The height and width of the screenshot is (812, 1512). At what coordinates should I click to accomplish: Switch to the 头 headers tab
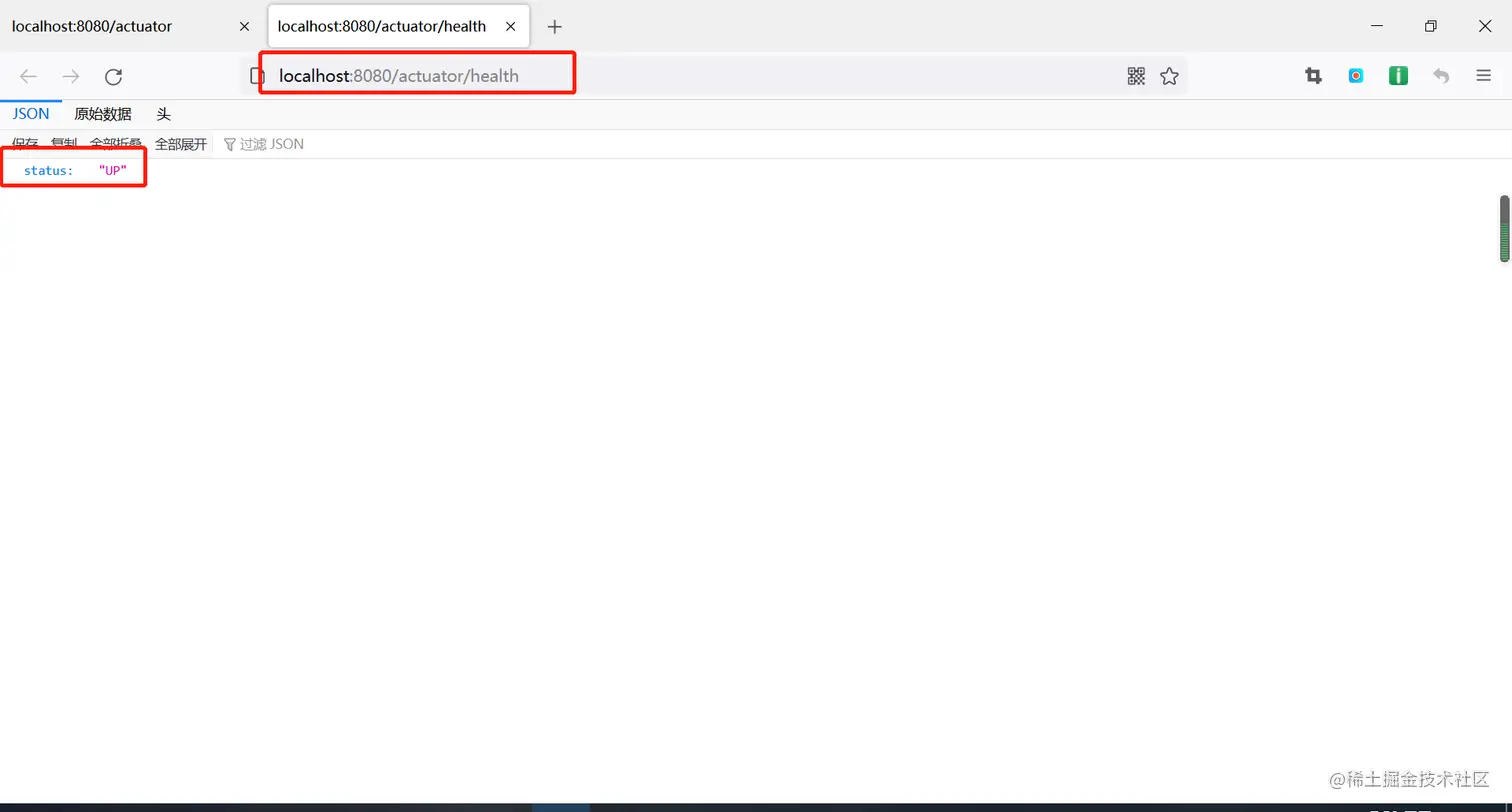[x=164, y=114]
